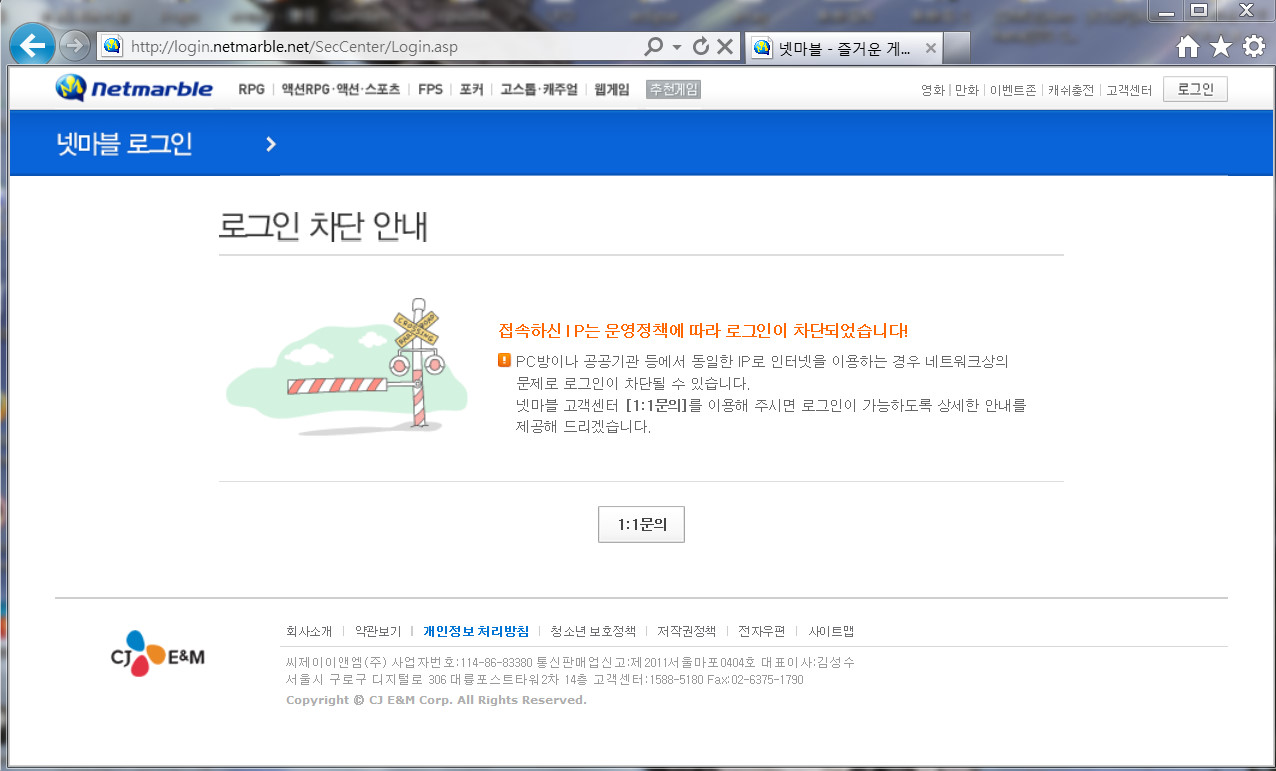Click the 추천게임 button
Screen dimensions: 1276x771
673,89
